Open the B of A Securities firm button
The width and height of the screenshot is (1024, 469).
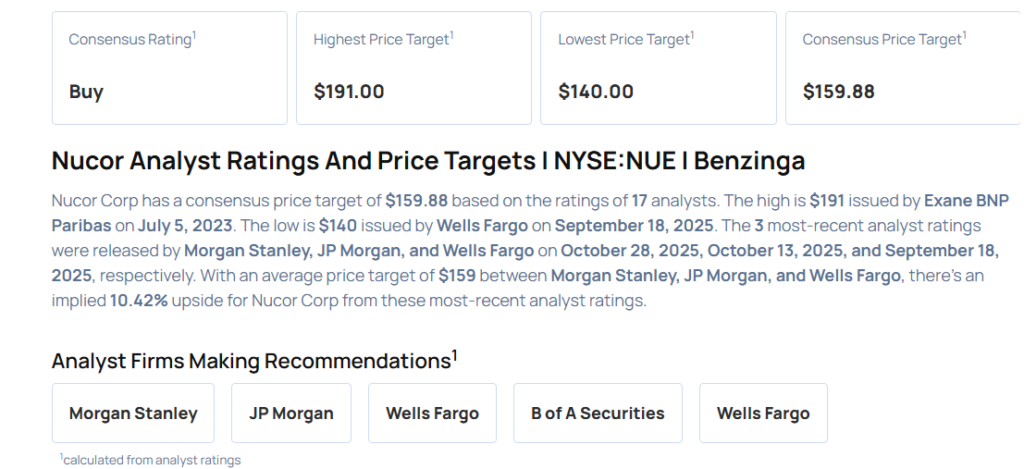[597, 413]
